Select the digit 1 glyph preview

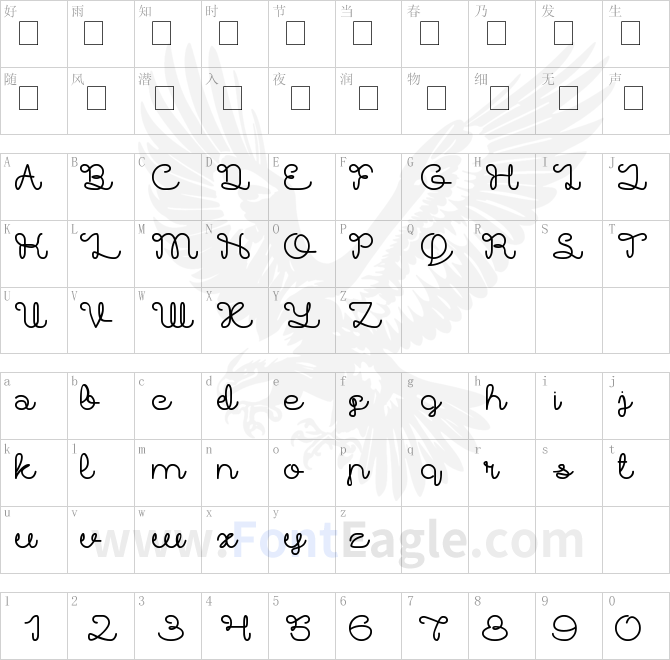(x=33, y=628)
